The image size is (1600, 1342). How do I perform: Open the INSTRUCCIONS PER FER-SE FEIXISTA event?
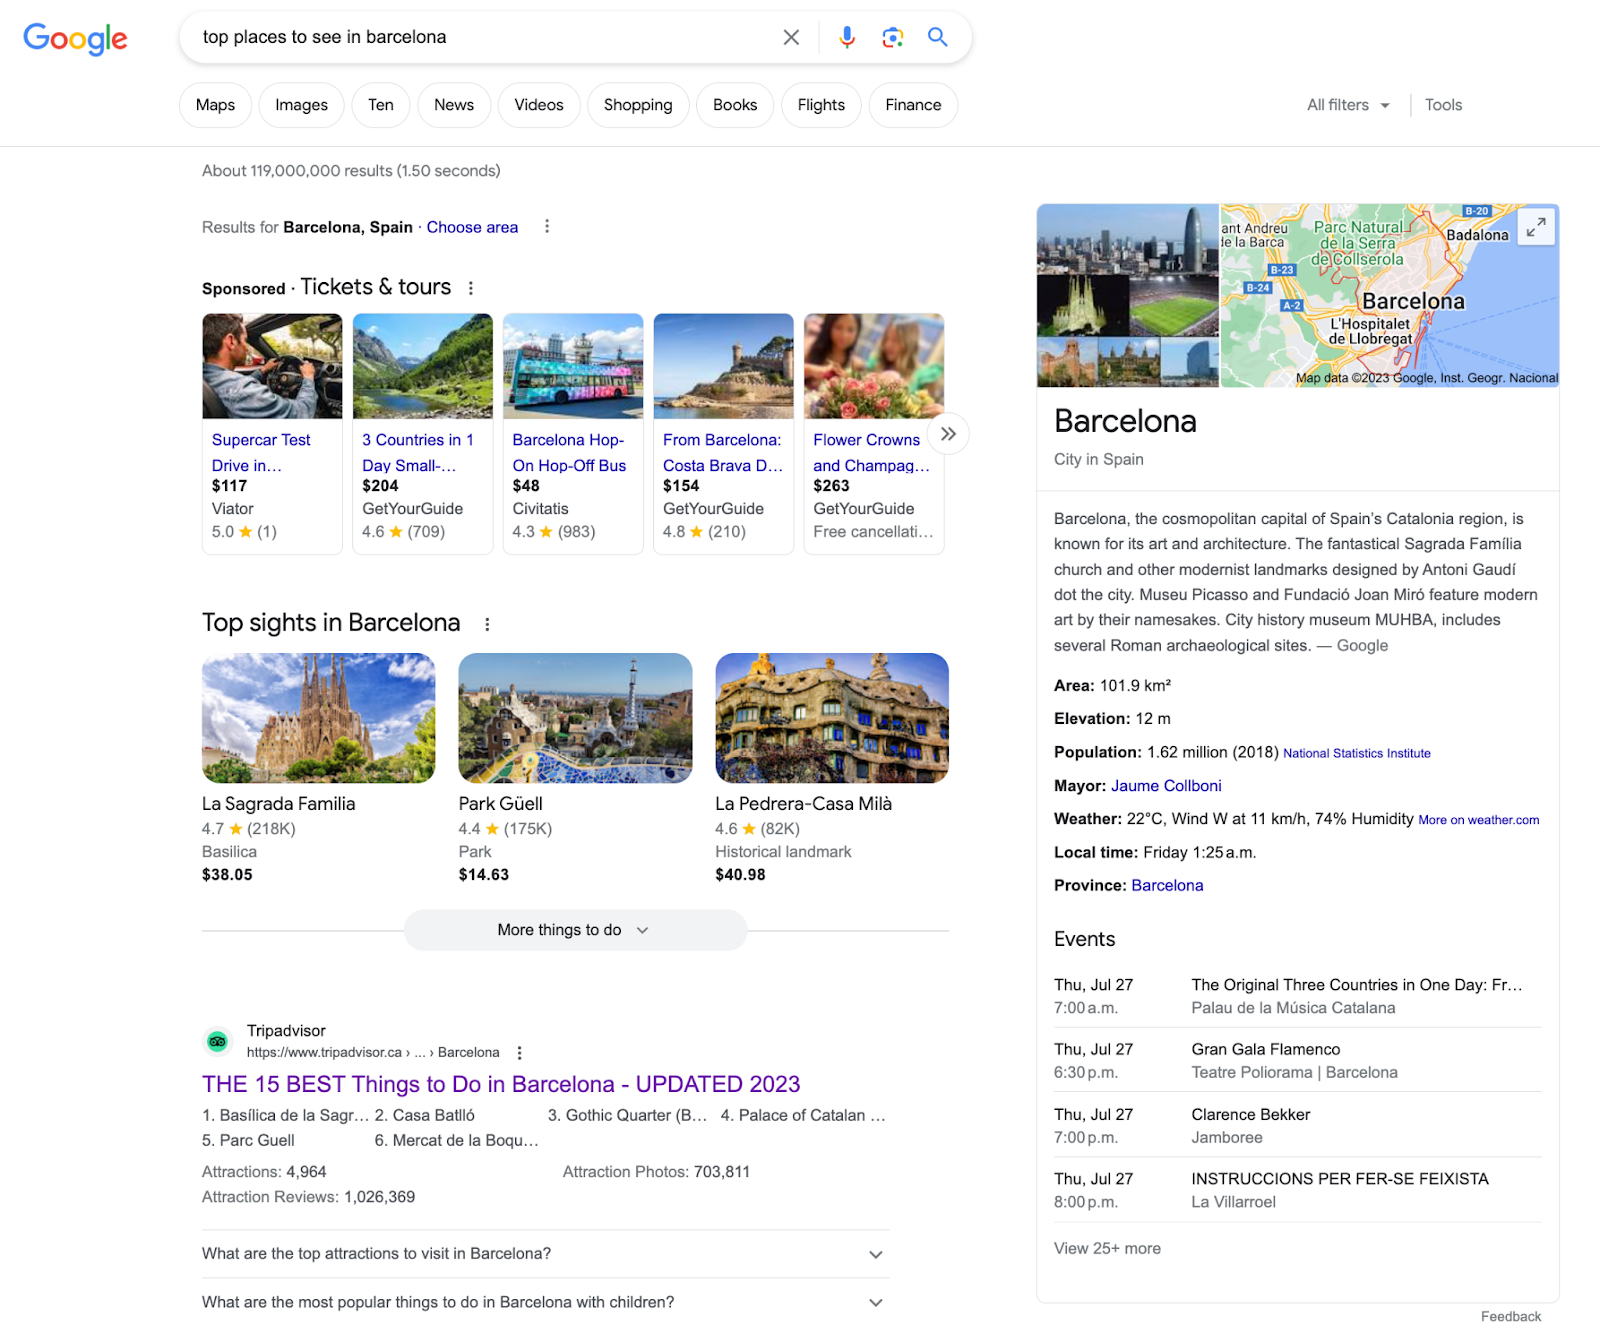pos(1297,1190)
